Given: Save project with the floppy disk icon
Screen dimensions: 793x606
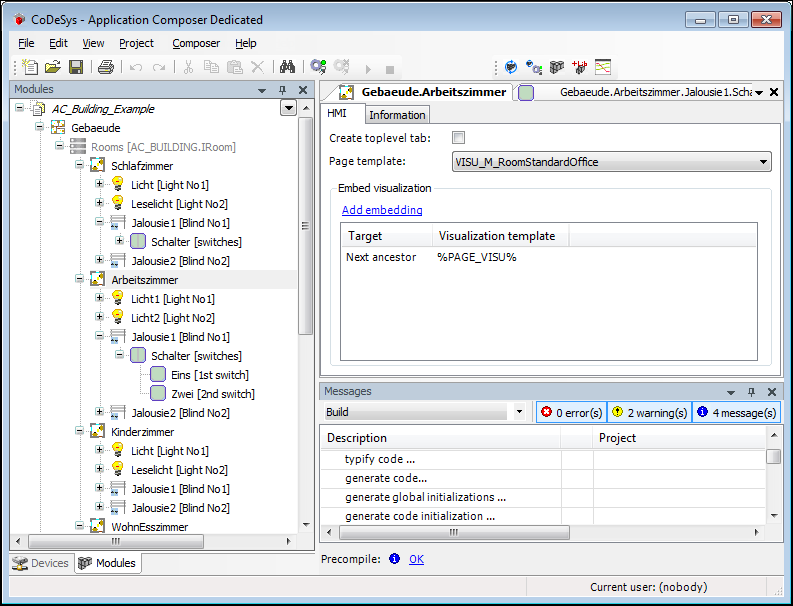Looking at the screenshot, I should tap(75, 67).
